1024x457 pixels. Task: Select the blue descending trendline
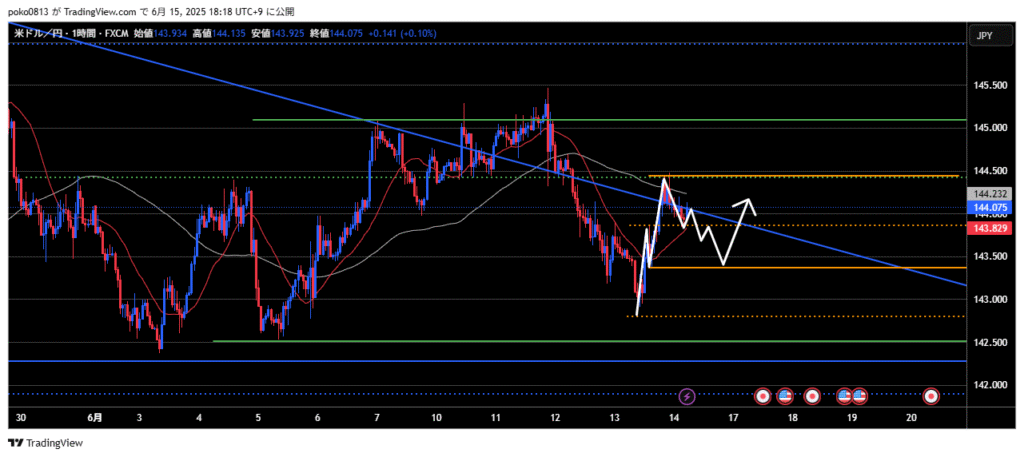click(x=300, y=104)
